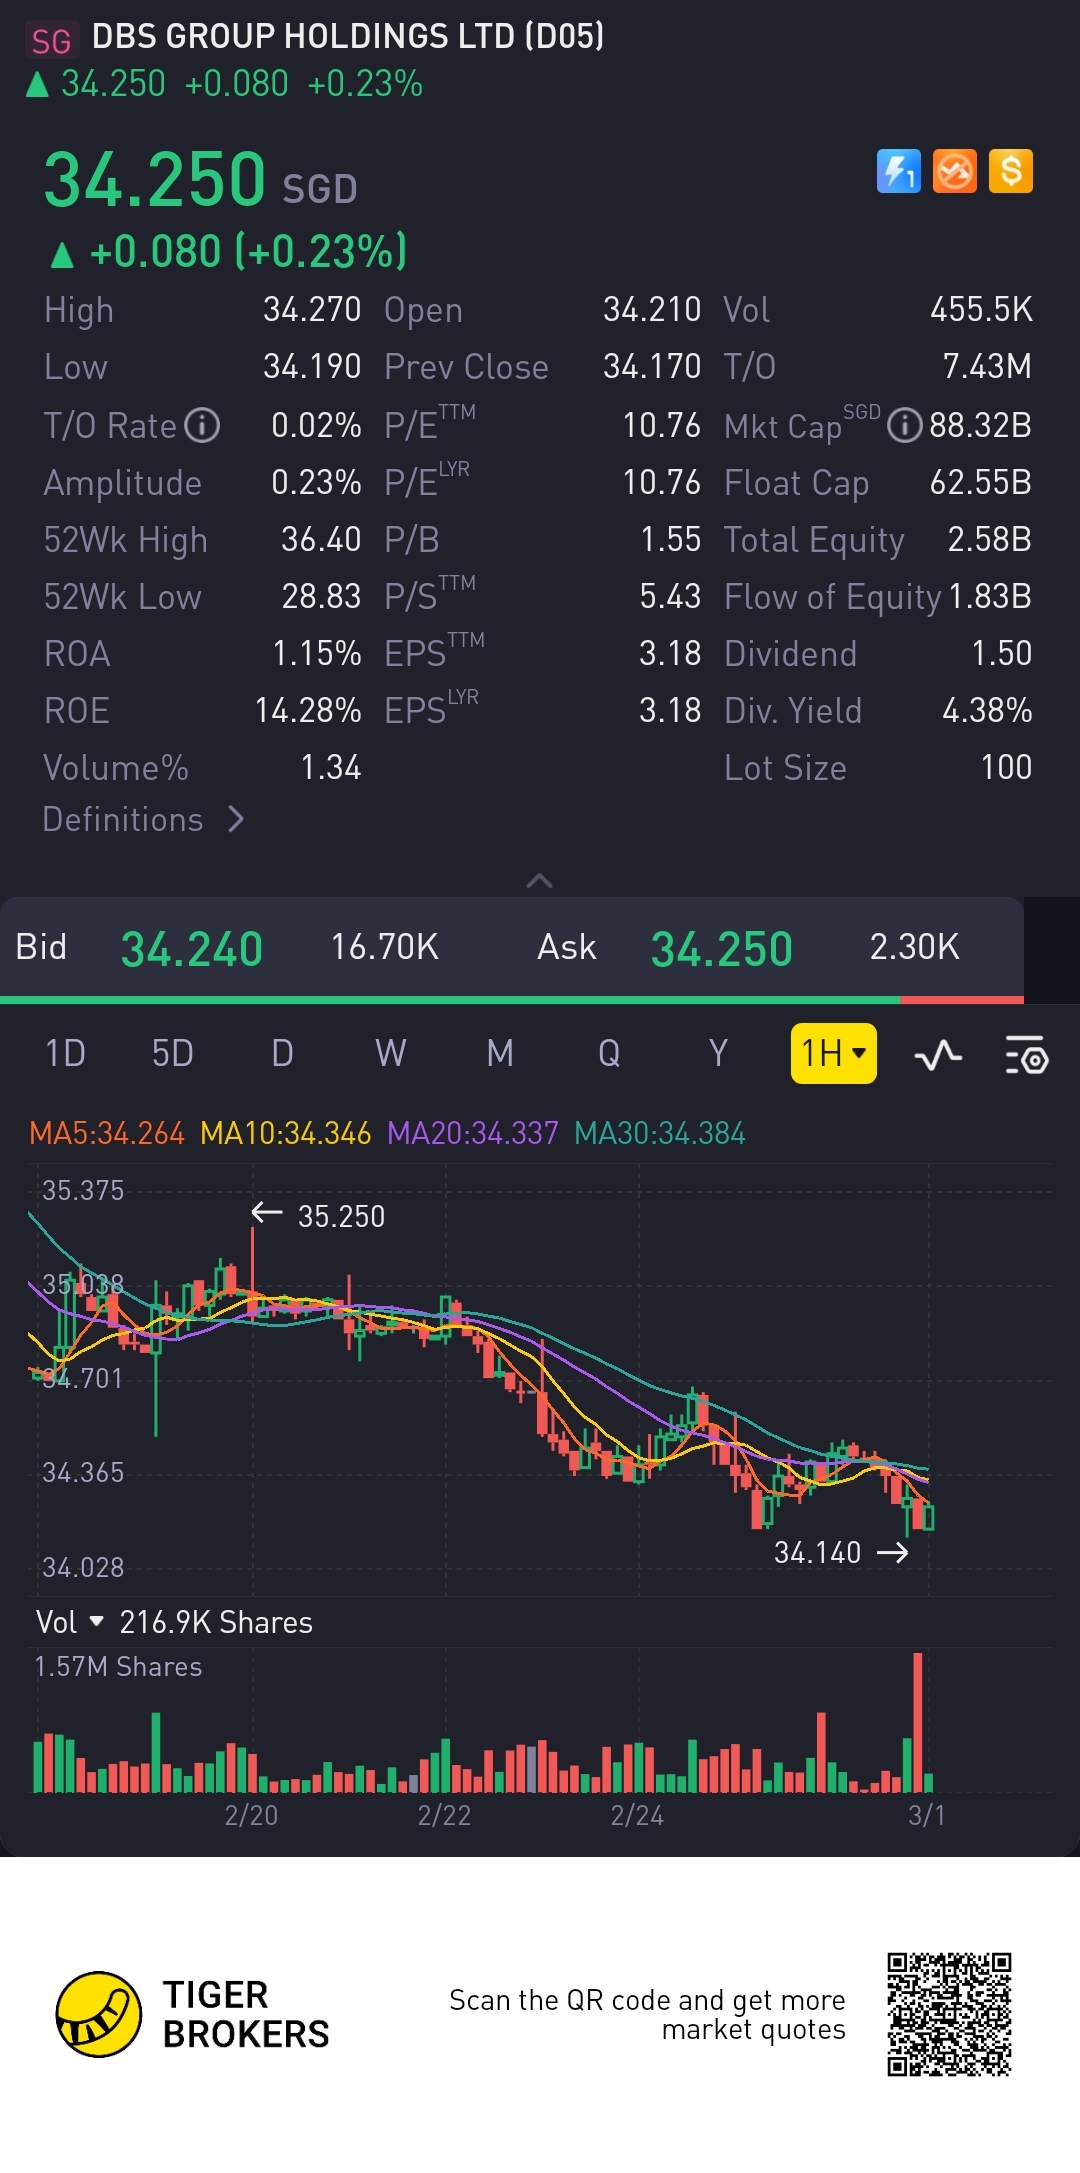1080x2173 pixels.
Task: Tap the Dividend value 1.50
Action: (x=1002, y=654)
